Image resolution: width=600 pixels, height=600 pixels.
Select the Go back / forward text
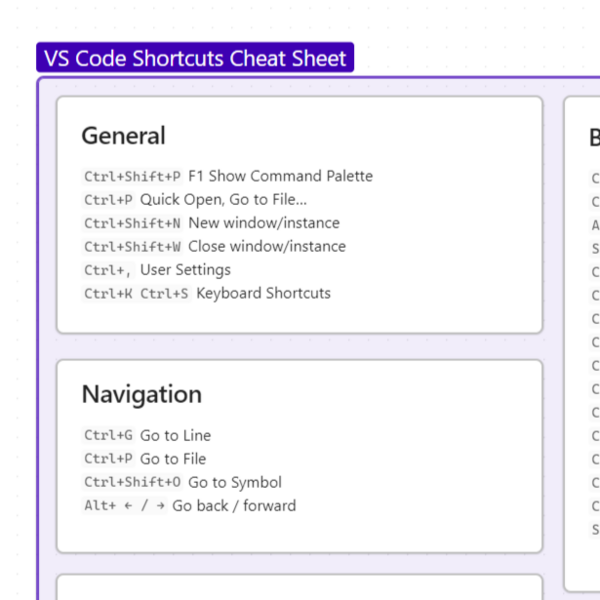coord(234,505)
